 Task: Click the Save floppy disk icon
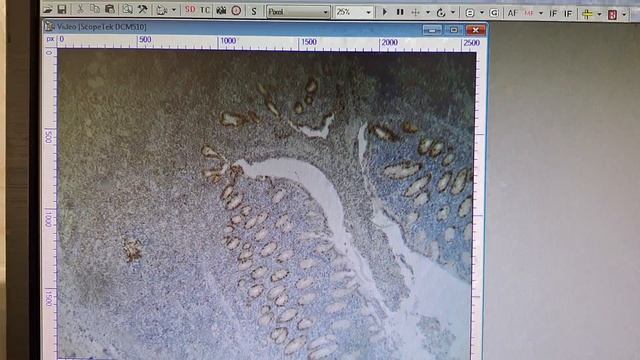click(x=62, y=9)
